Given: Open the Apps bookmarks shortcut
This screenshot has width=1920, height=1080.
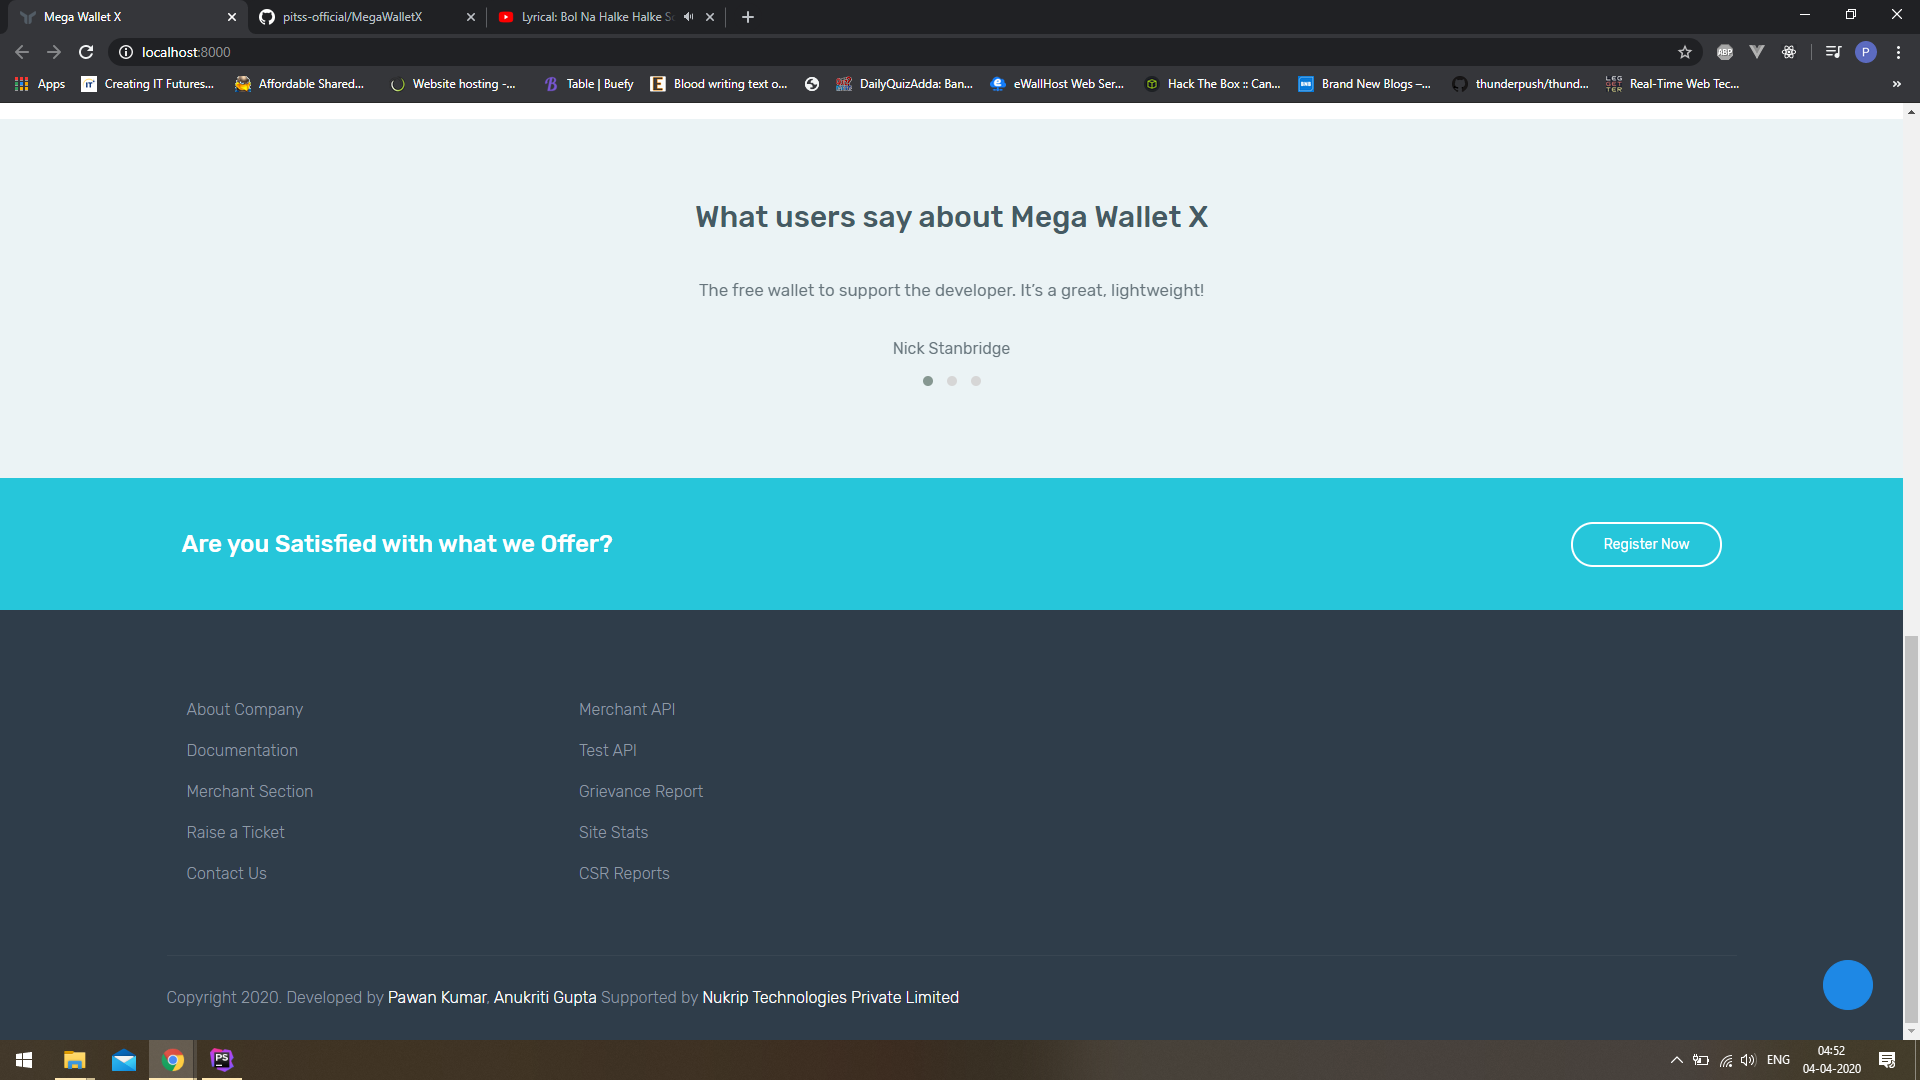Looking at the screenshot, I should [x=40, y=84].
